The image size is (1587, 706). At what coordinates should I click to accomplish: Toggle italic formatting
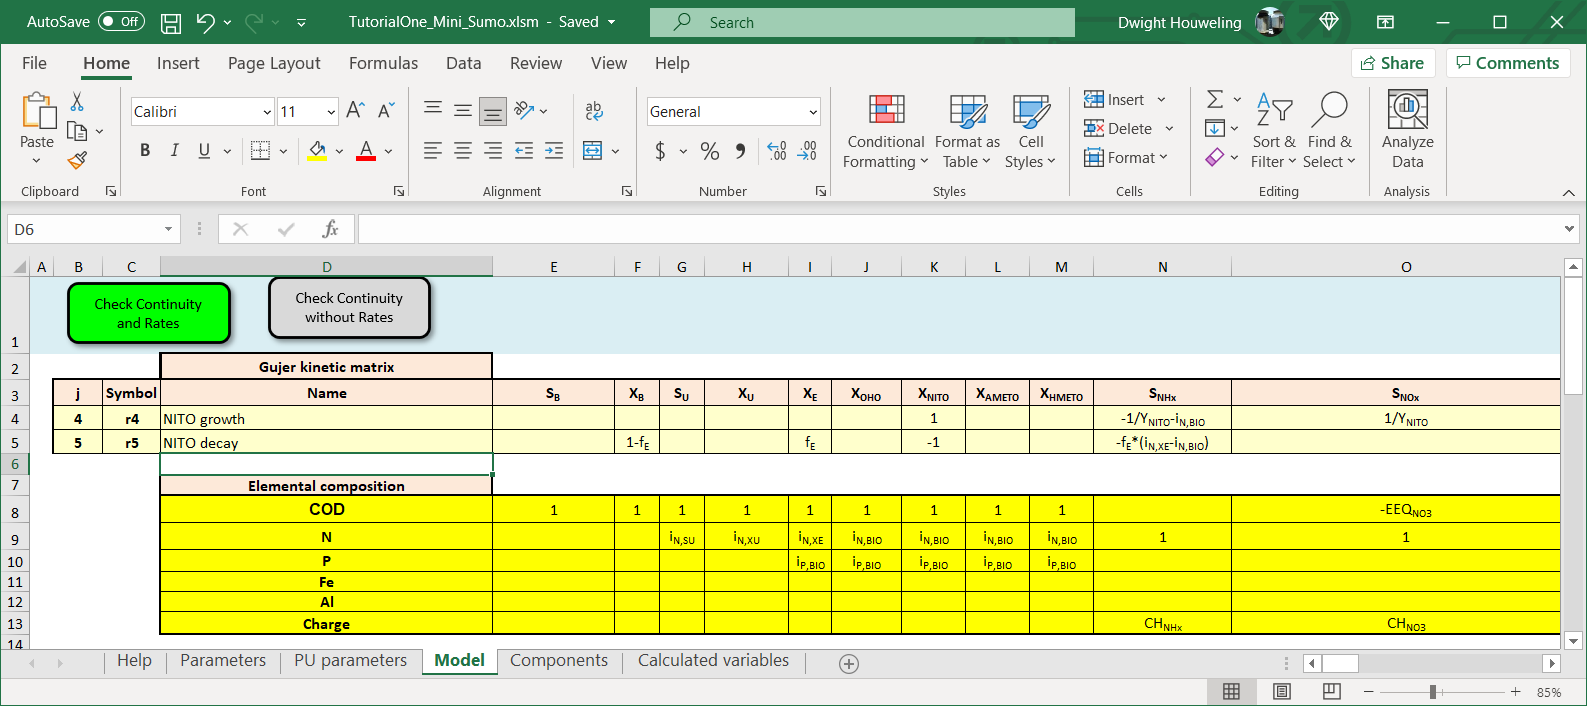[x=175, y=150]
